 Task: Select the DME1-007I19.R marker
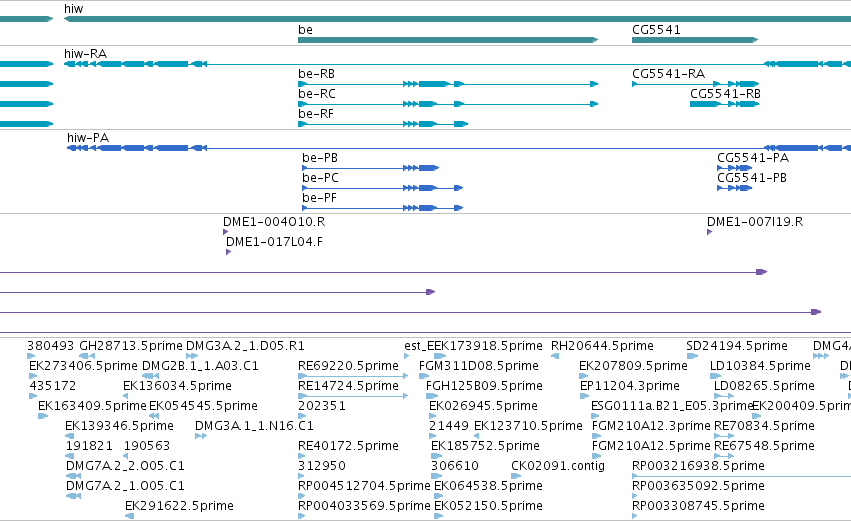[709, 232]
